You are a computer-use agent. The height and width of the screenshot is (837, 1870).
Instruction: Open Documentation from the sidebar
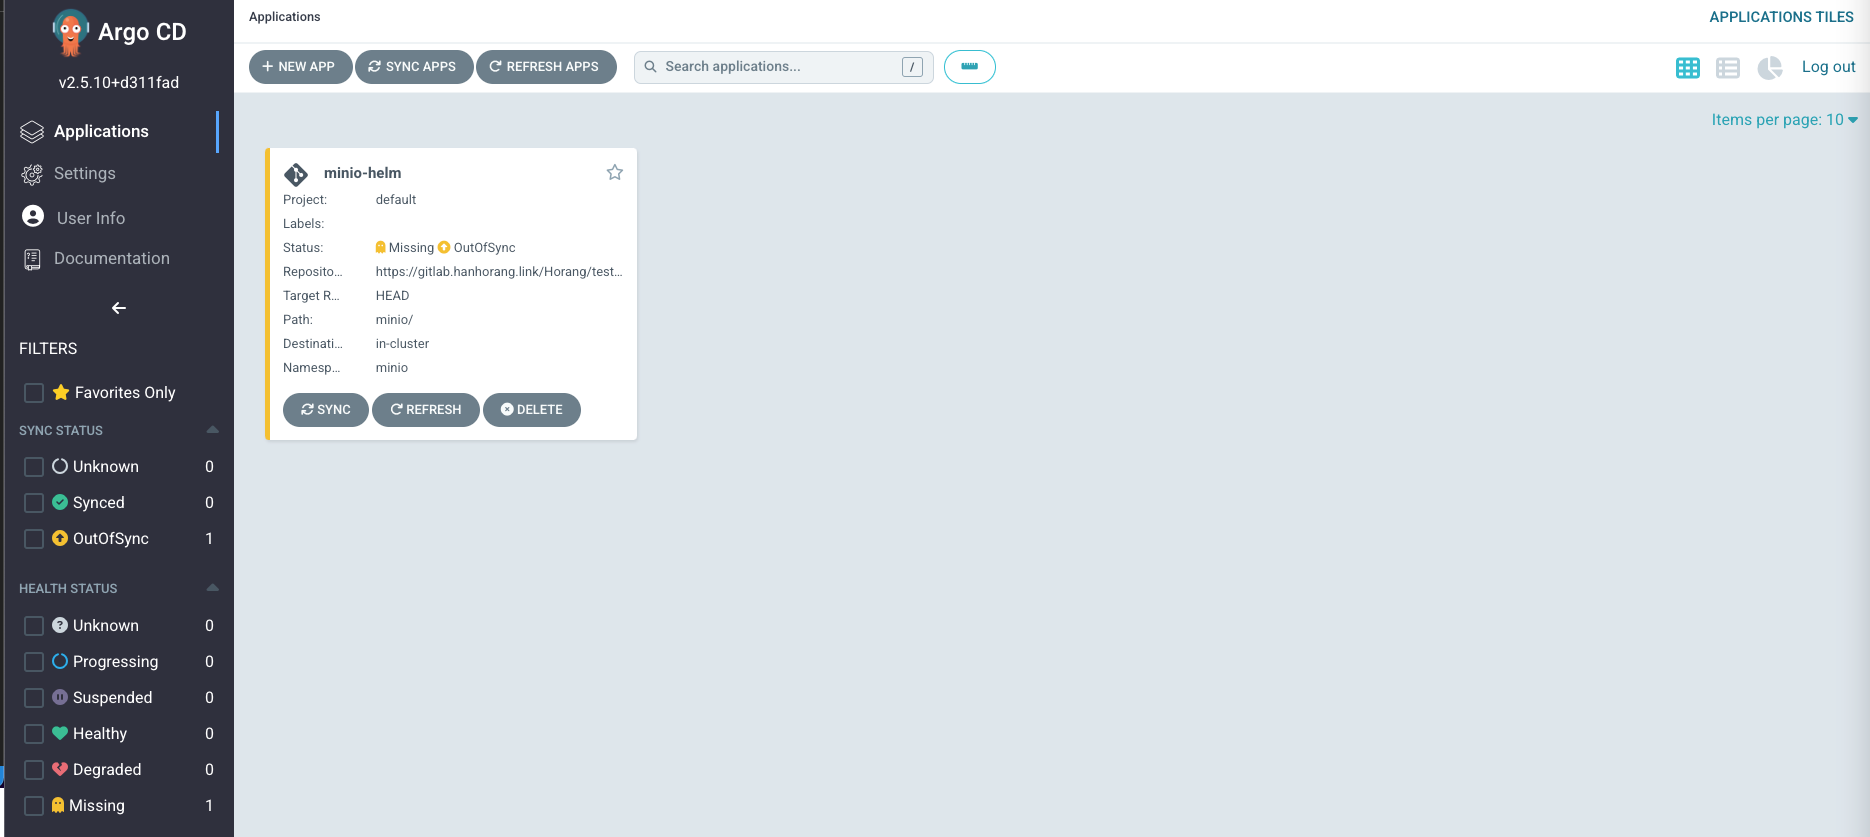[x=111, y=258]
